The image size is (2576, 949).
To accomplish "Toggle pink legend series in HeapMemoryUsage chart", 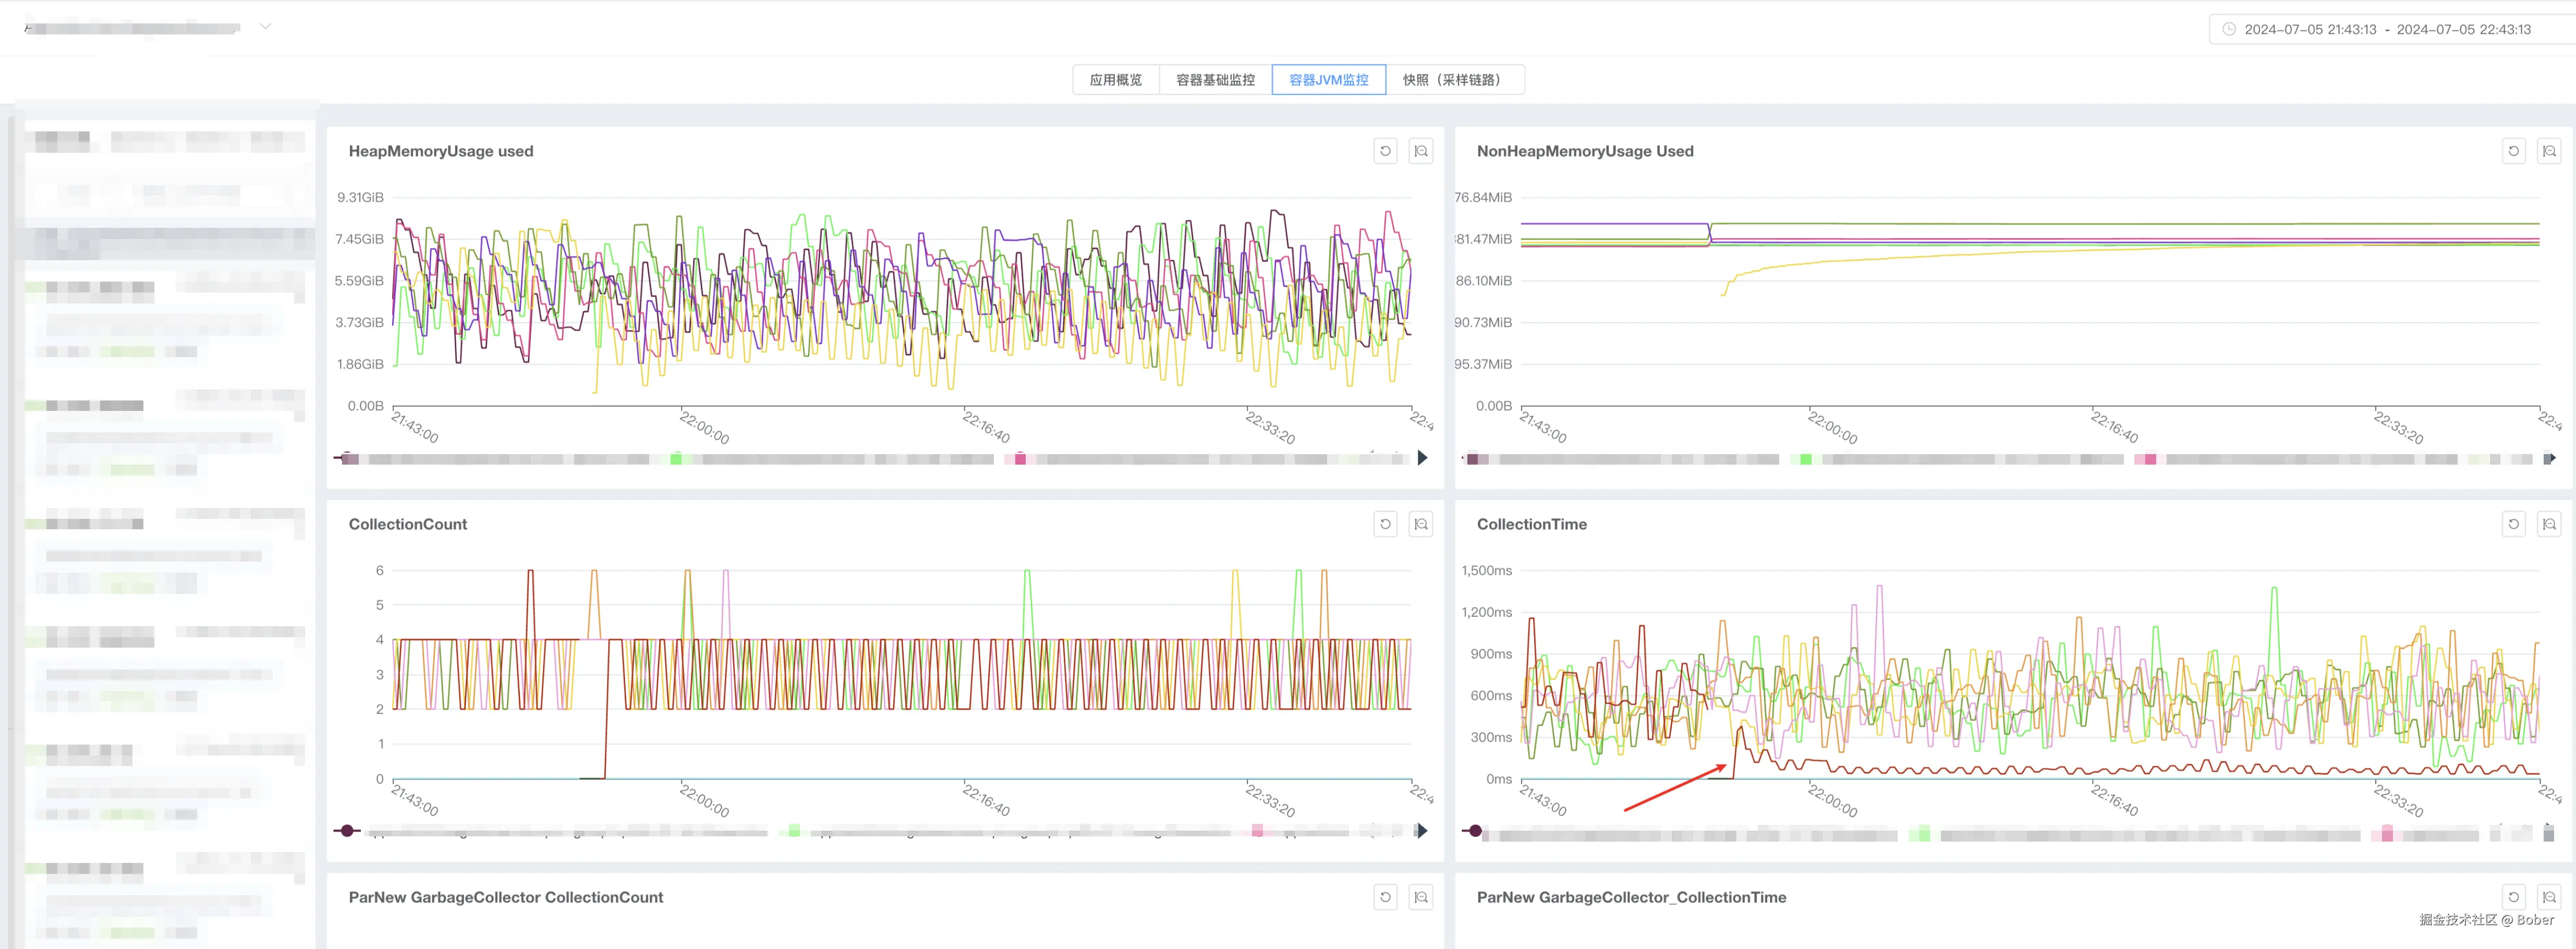I will [x=1020, y=459].
